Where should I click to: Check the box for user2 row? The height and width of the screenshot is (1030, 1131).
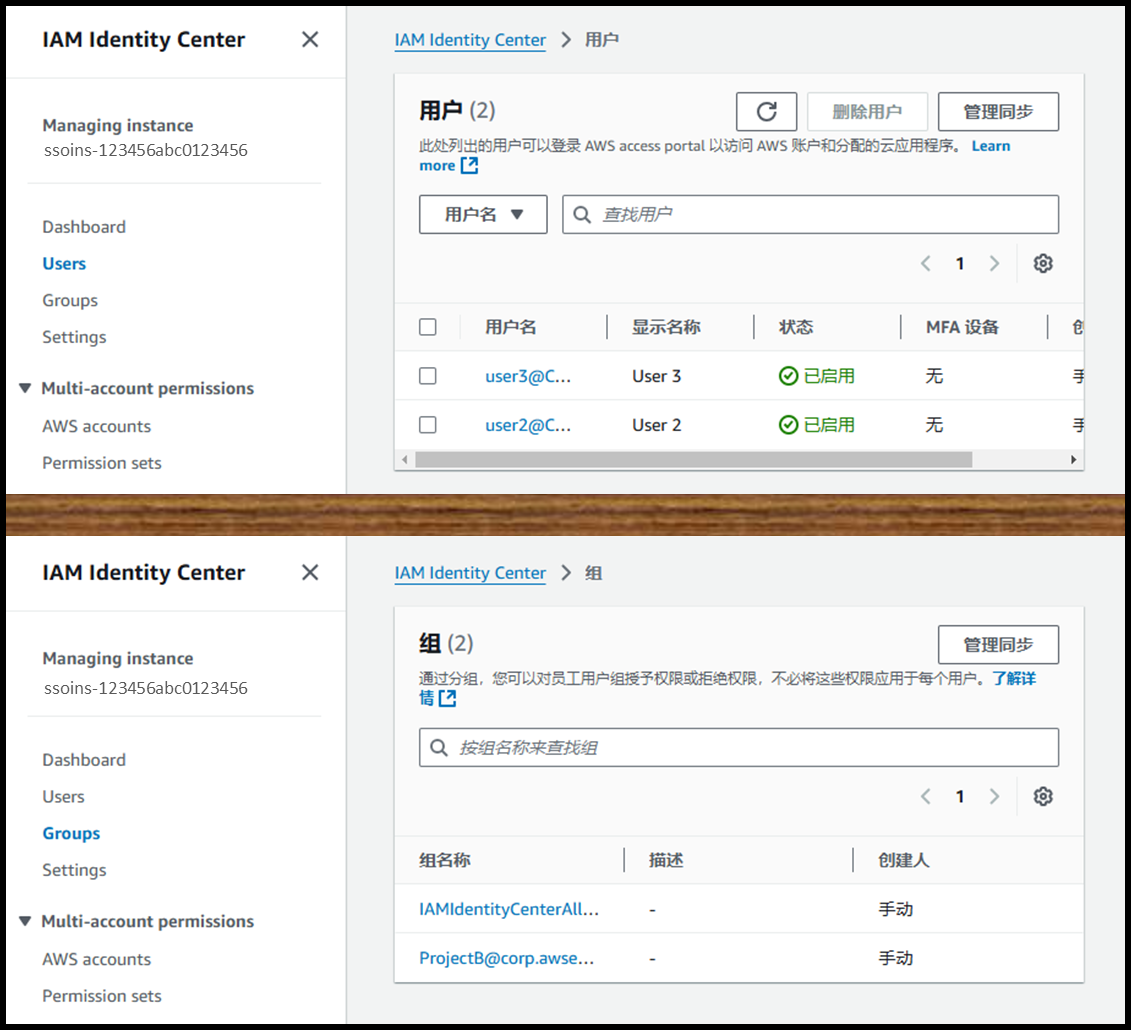(428, 425)
